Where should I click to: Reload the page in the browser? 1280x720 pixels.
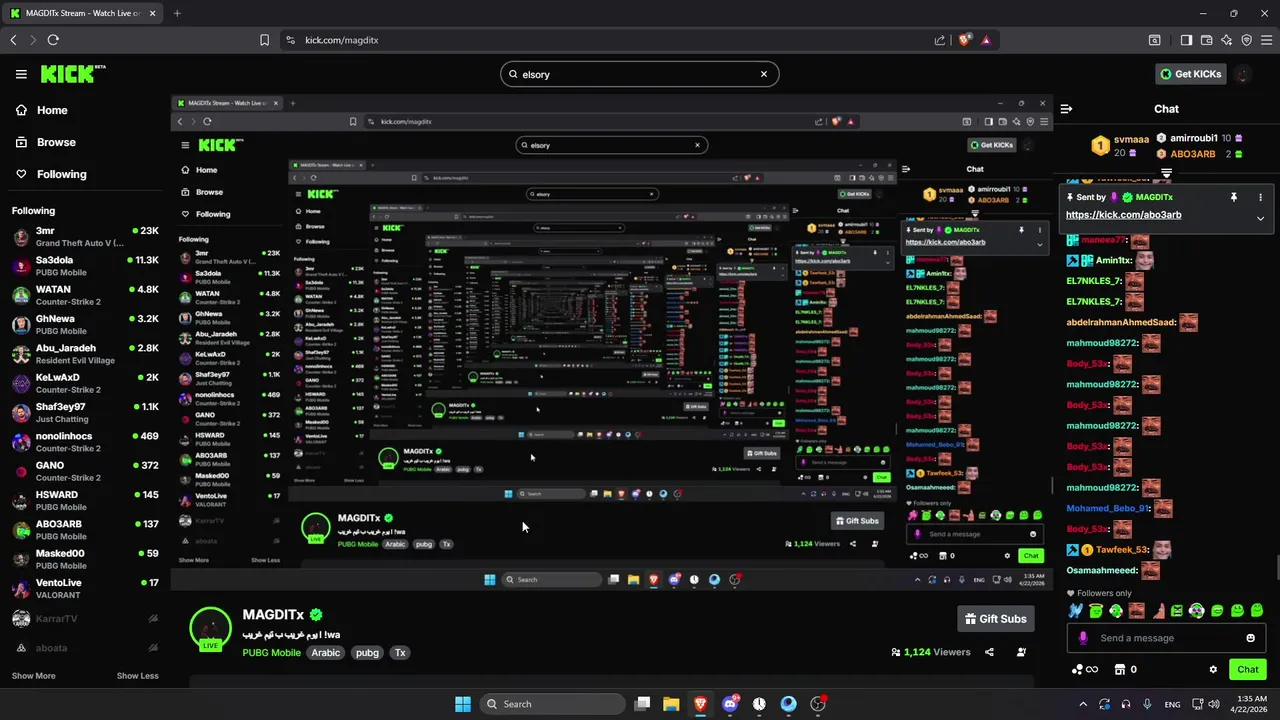[53, 40]
